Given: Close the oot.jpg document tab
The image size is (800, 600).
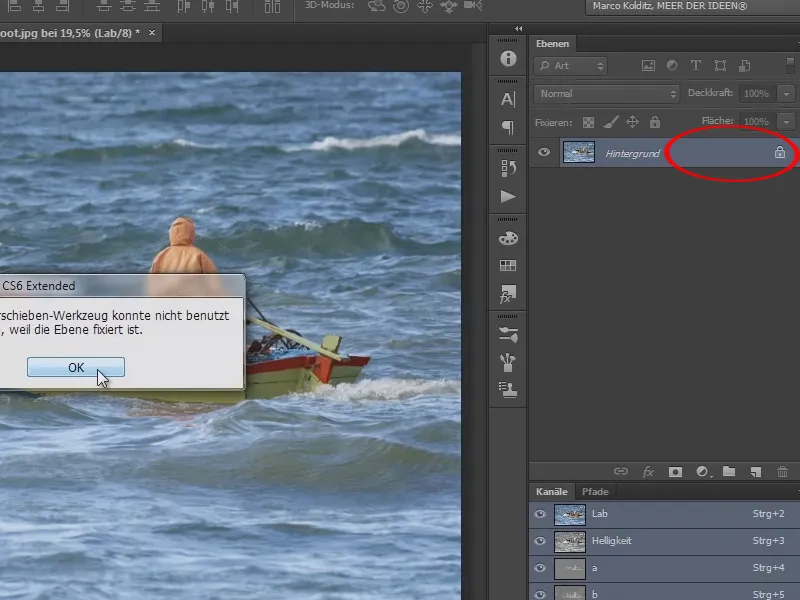Looking at the screenshot, I should 152,33.
